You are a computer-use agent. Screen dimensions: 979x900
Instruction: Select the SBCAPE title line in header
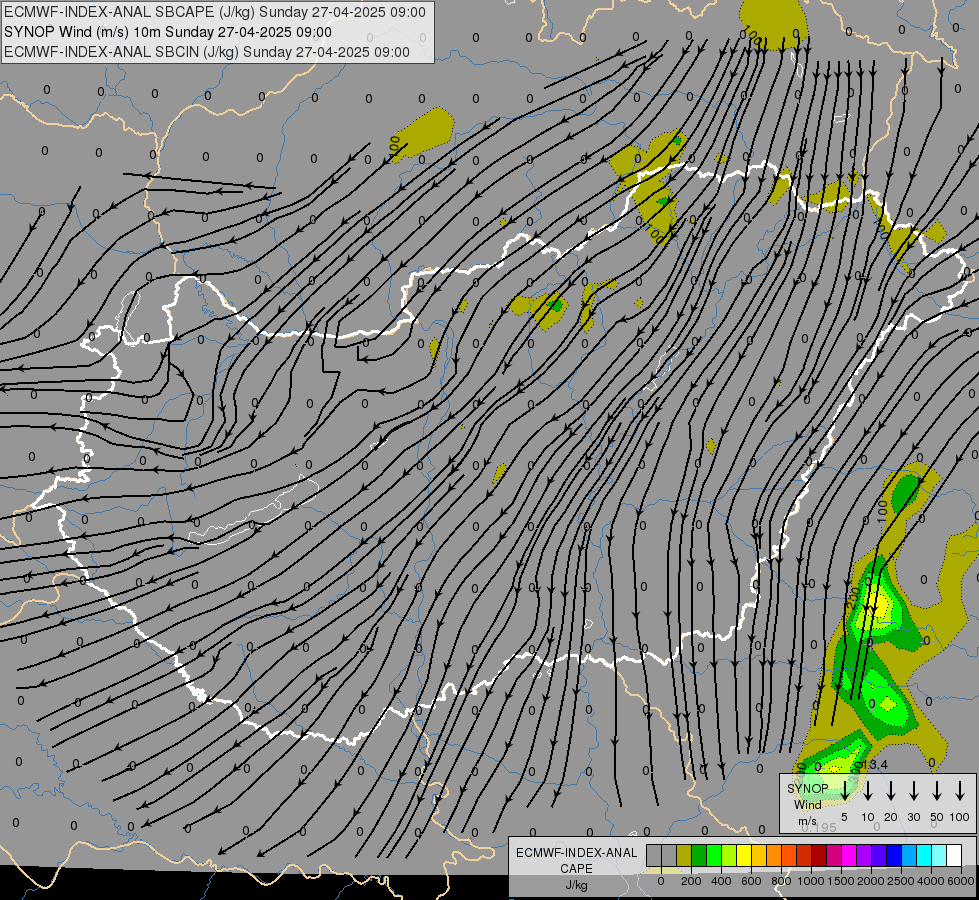coord(215,12)
